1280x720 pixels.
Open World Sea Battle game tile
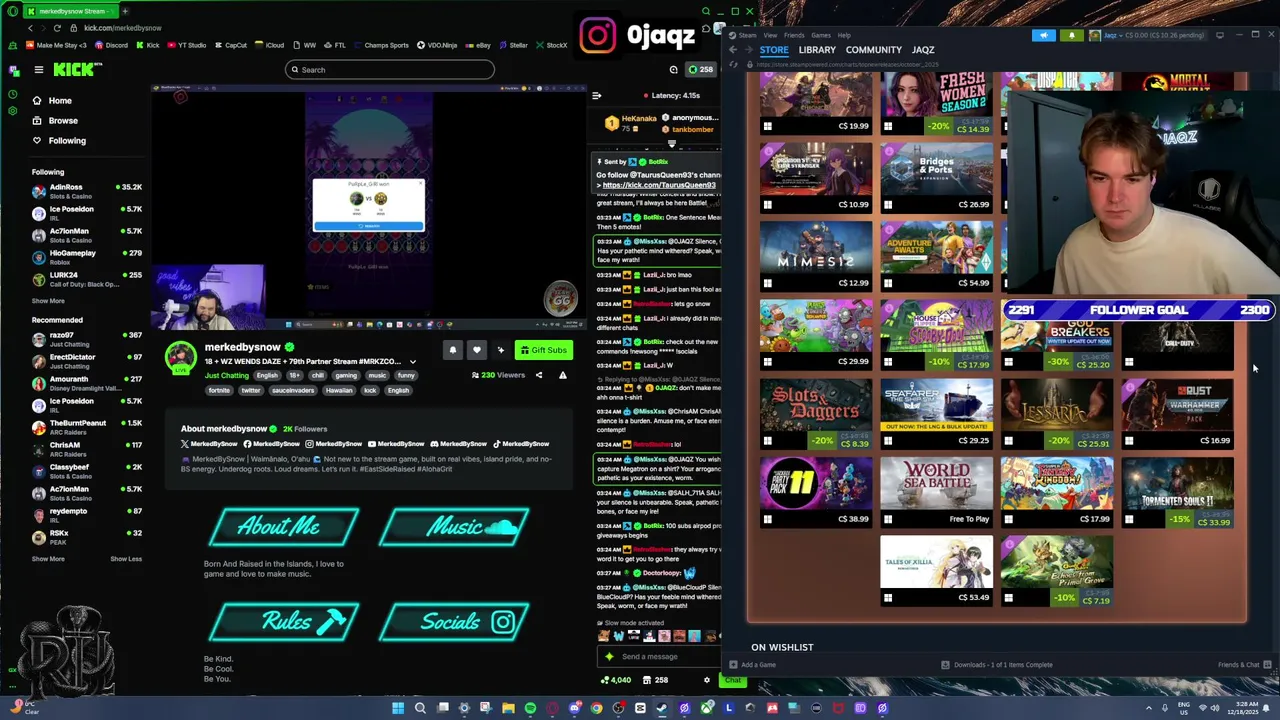pyautogui.click(x=937, y=491)
